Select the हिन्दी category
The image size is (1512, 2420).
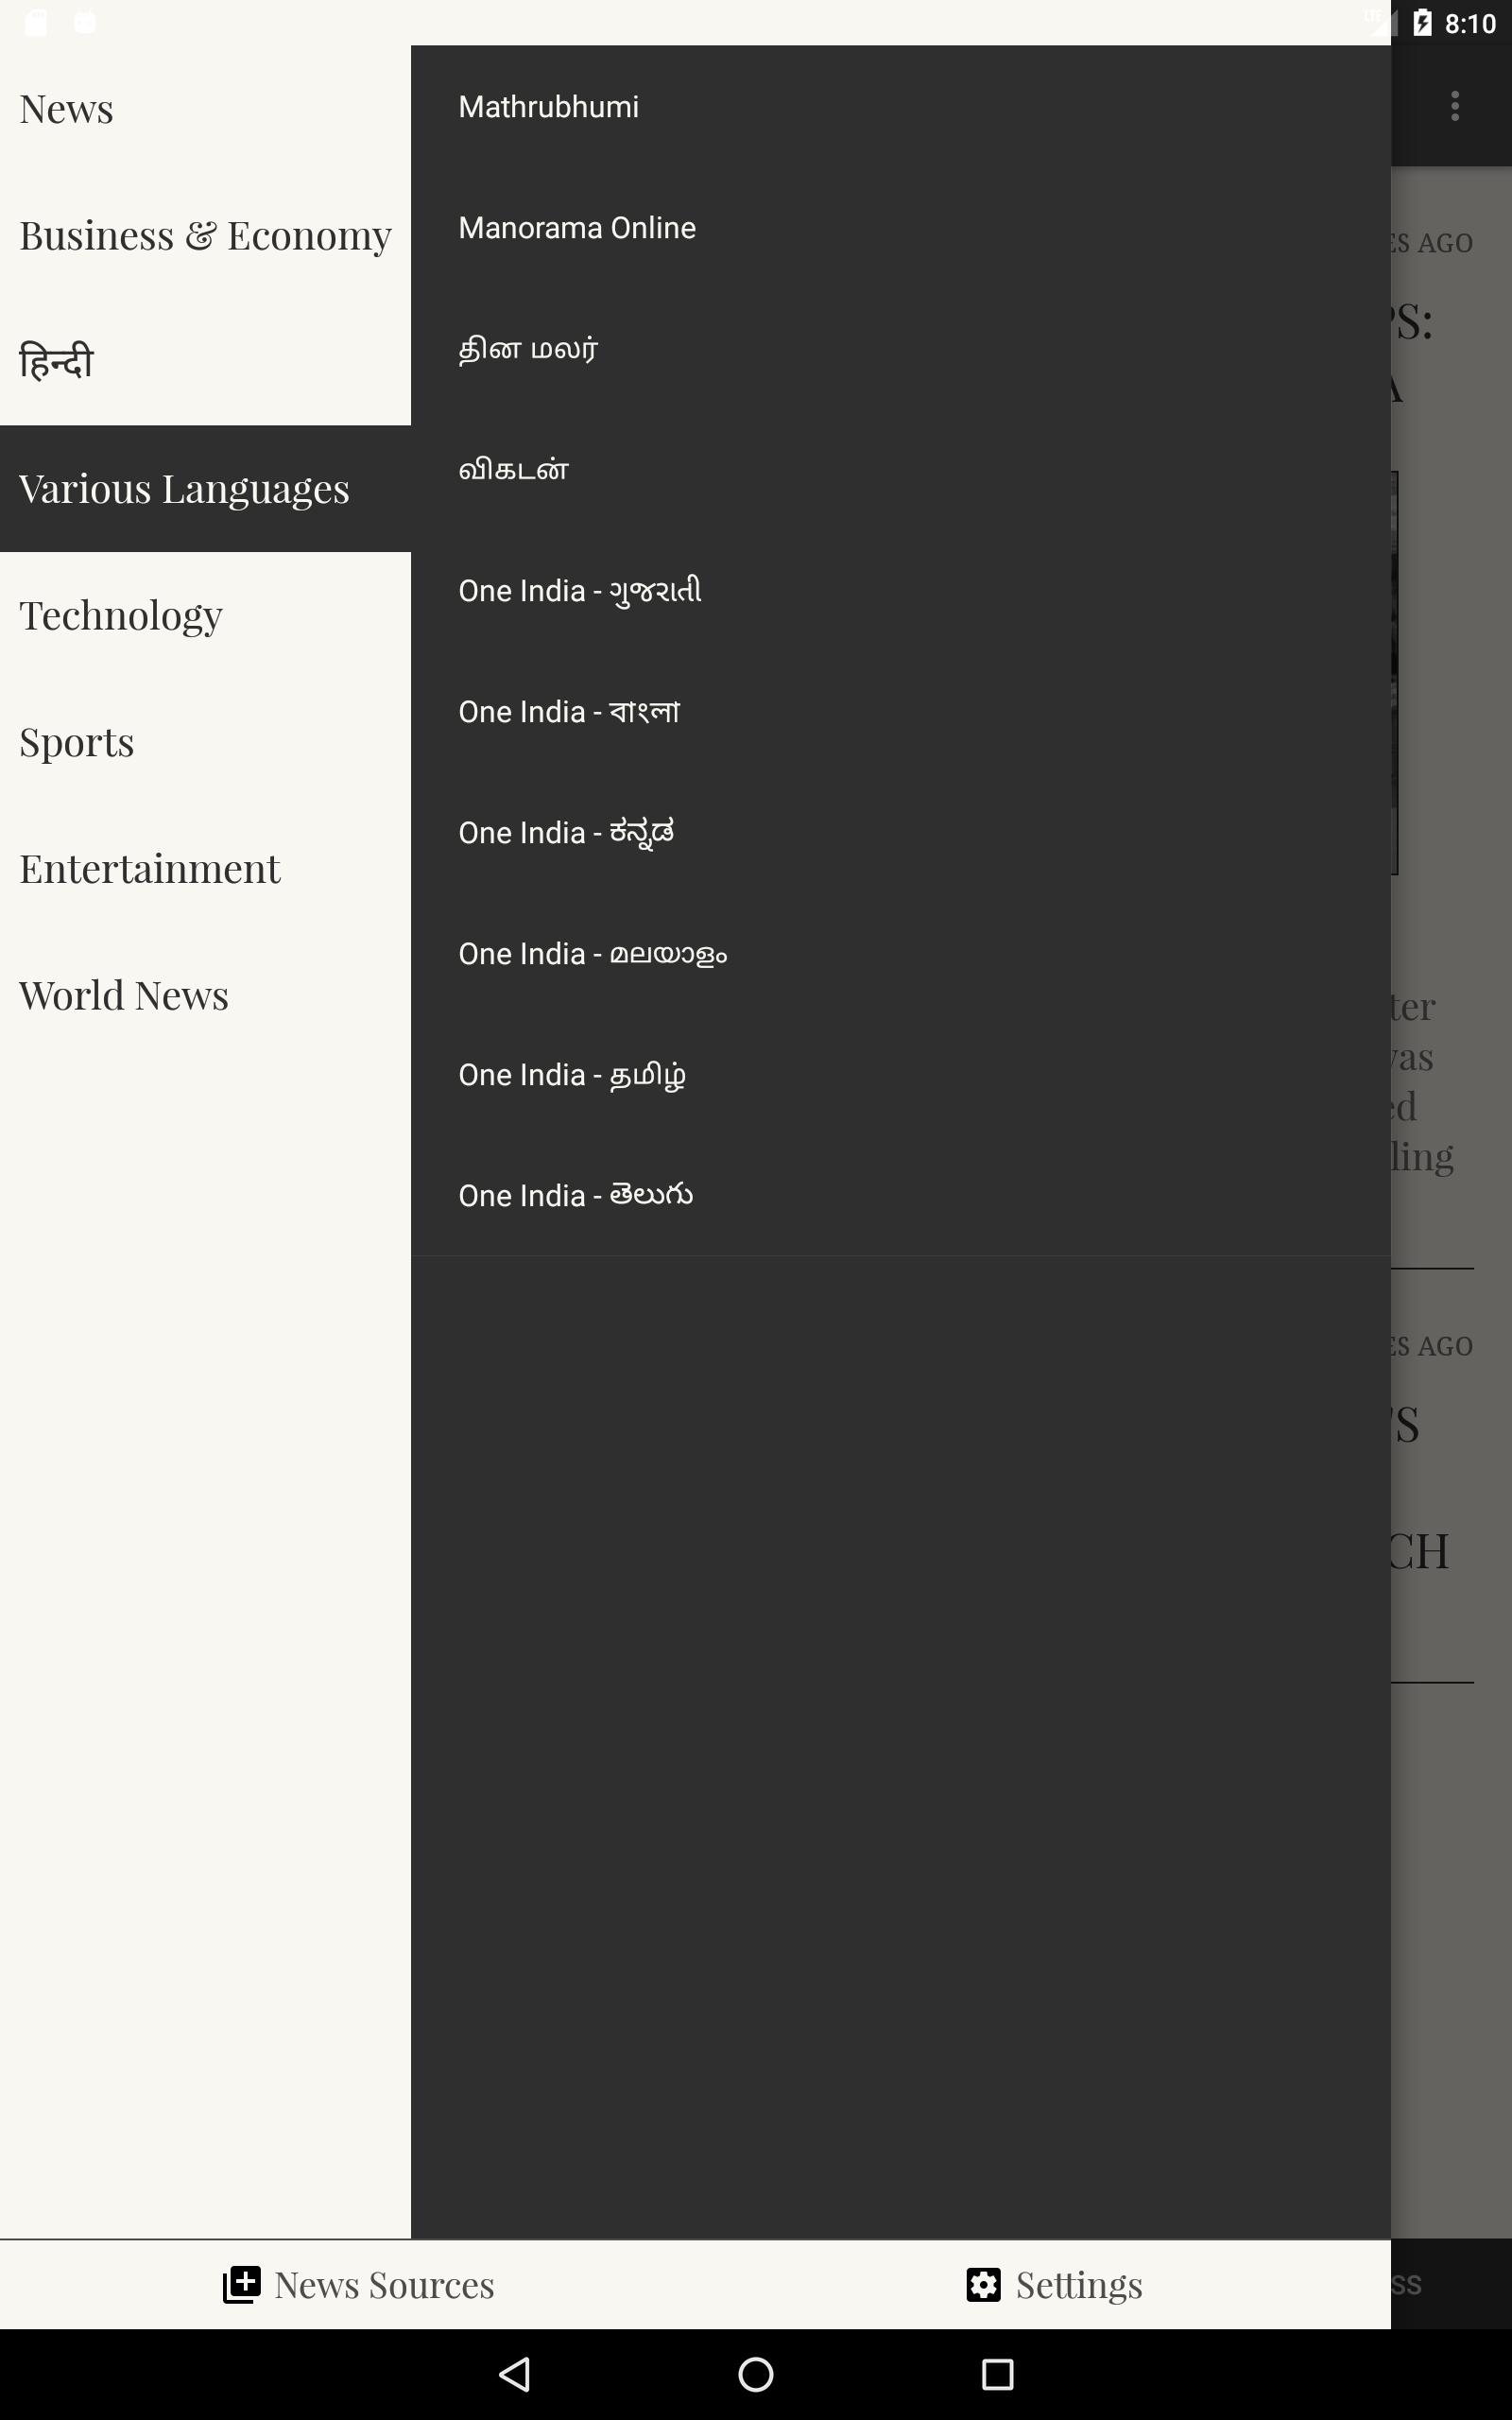[205, 362]
